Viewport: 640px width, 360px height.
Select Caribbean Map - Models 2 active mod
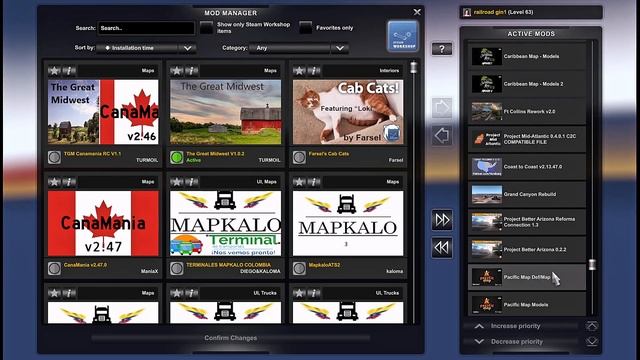click(527, 84)
